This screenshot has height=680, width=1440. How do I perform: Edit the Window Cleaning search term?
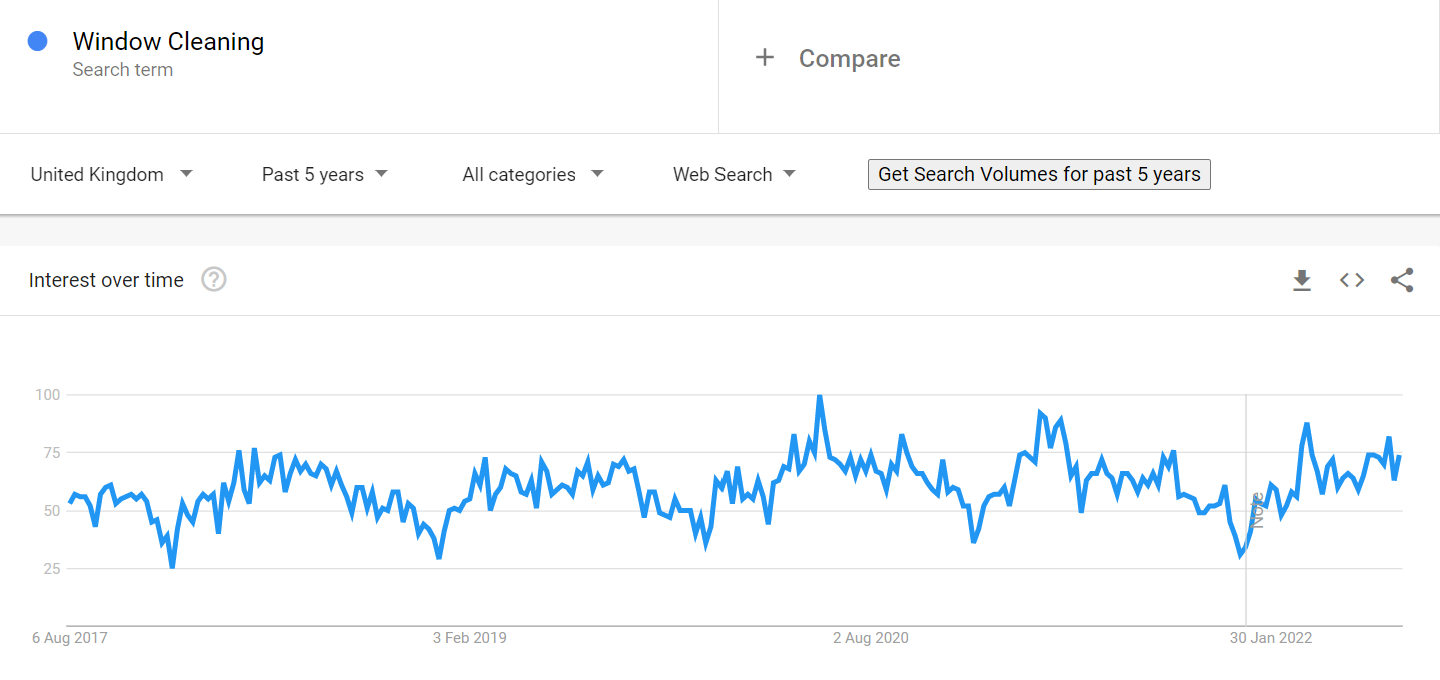(168, 42)
